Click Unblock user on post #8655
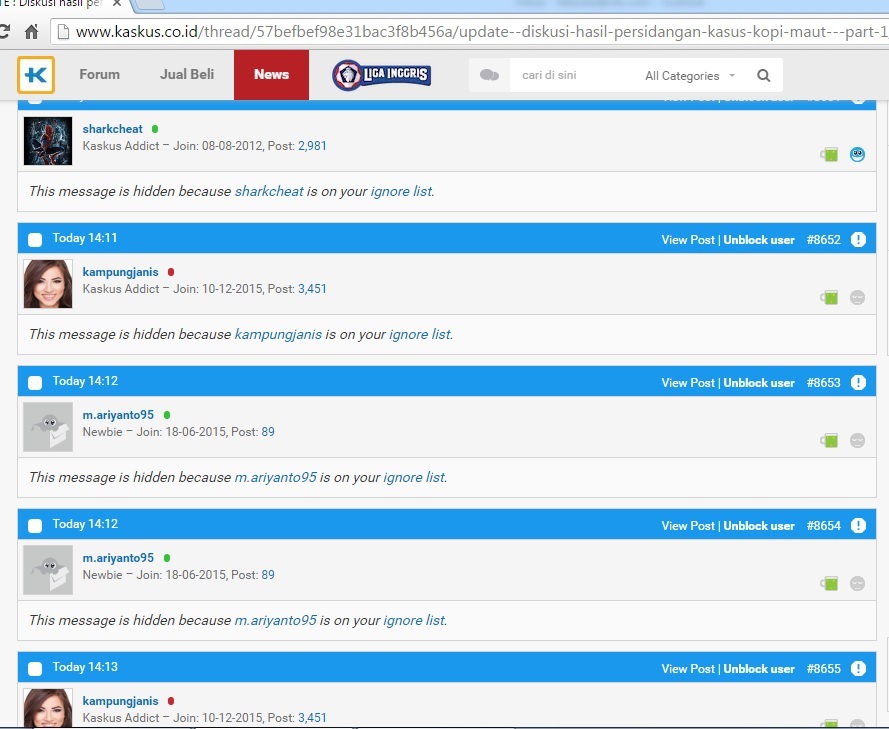Image resolution: width=889 pixels, height=729 pixels. (759, 668)
